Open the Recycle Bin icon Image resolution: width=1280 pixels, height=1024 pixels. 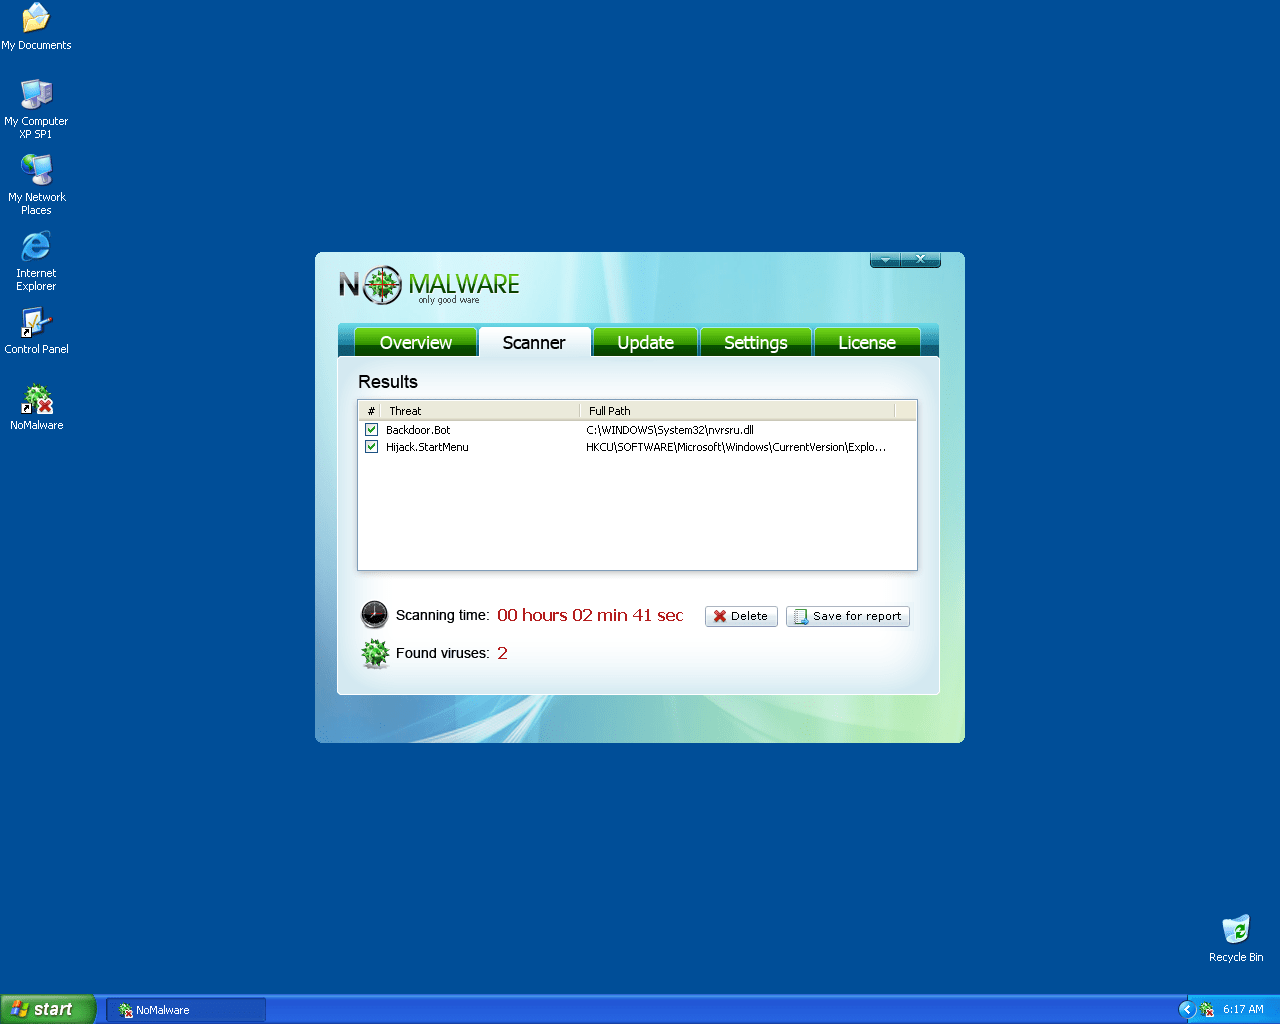tap(1236, 929)
